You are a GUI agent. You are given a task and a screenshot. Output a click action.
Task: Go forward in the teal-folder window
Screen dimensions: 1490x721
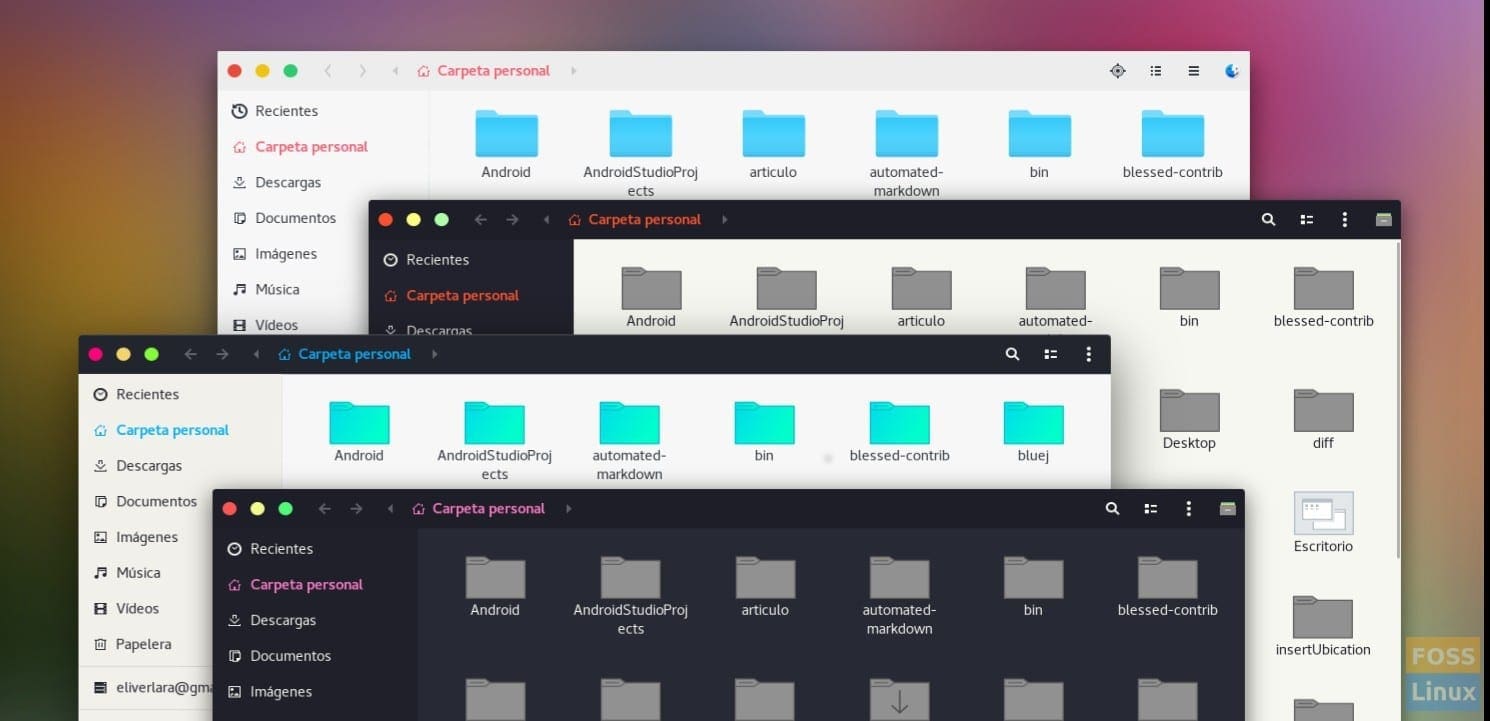click(x=222, y=354)
